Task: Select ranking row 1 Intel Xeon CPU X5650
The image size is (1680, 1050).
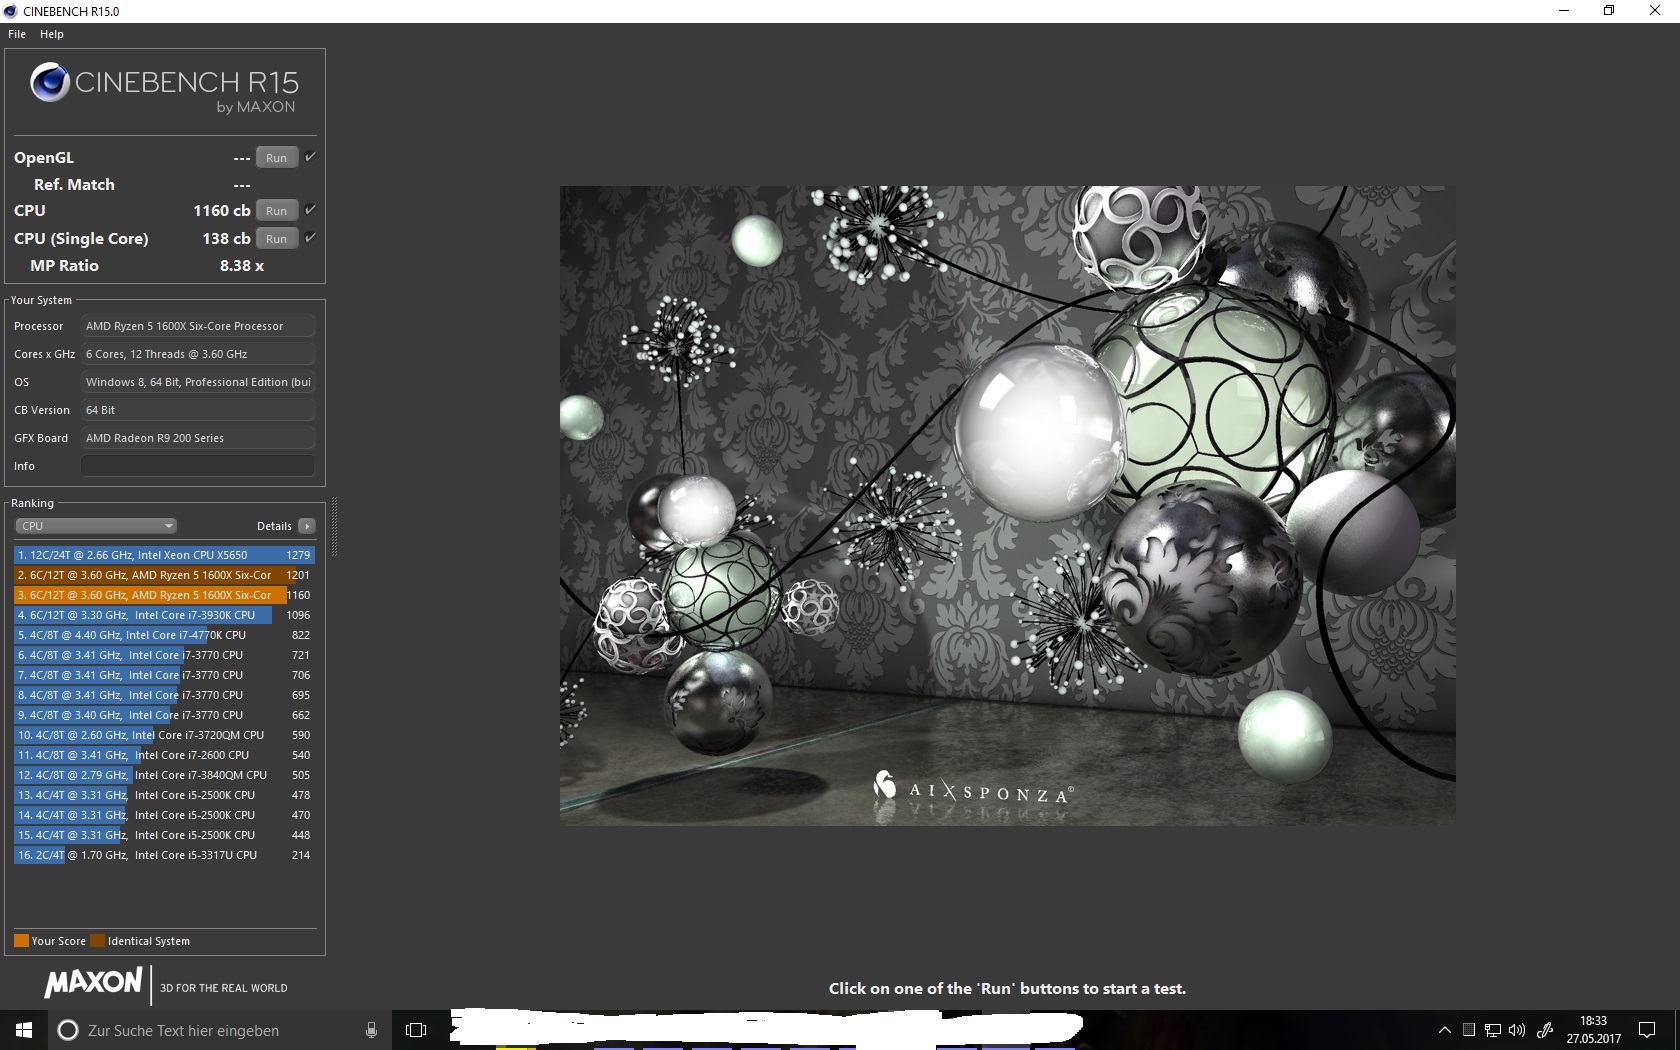Action: (164, 555)
